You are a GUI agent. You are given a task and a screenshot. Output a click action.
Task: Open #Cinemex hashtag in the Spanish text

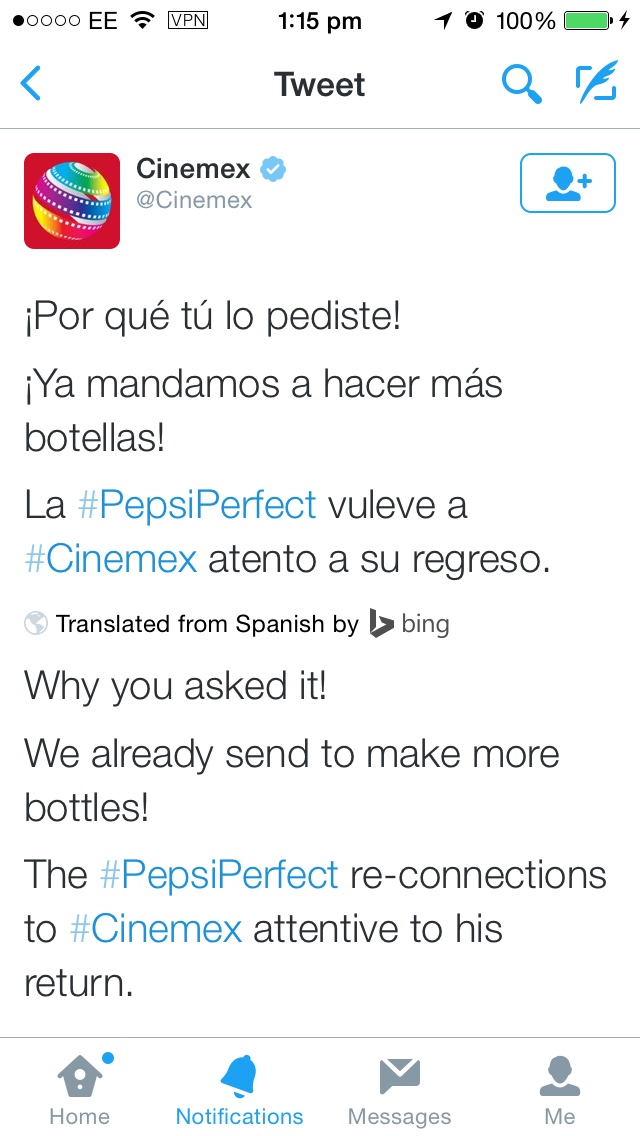click(x=111, y=559)
